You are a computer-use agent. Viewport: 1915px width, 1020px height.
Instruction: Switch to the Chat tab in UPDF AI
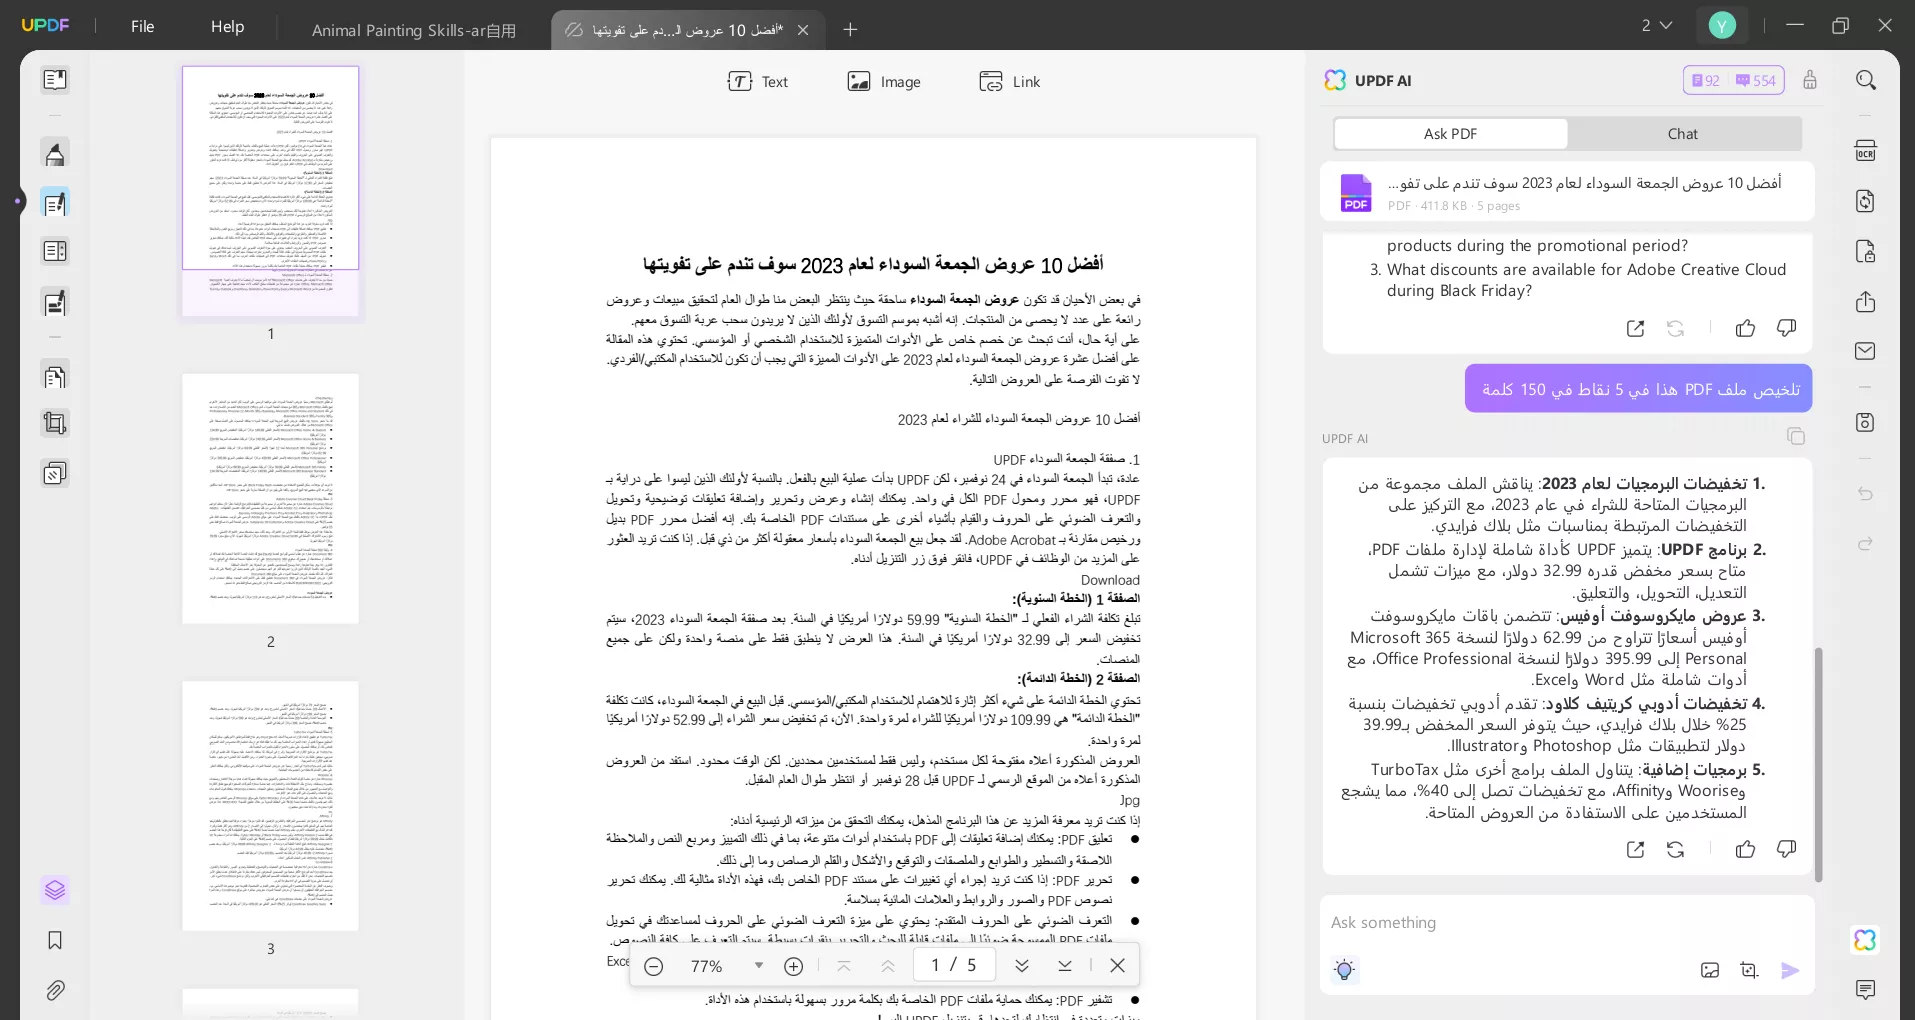point(1681,133)
